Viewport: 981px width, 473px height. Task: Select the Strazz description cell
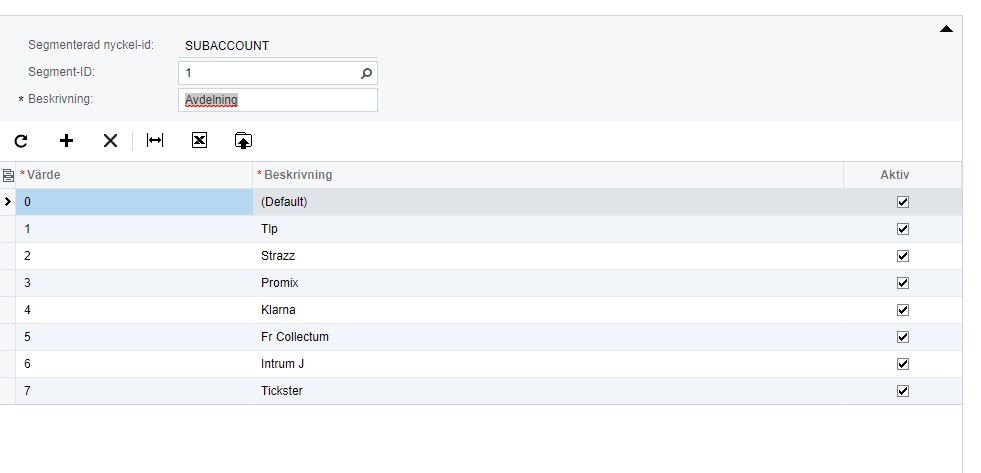tap(548, 256)
